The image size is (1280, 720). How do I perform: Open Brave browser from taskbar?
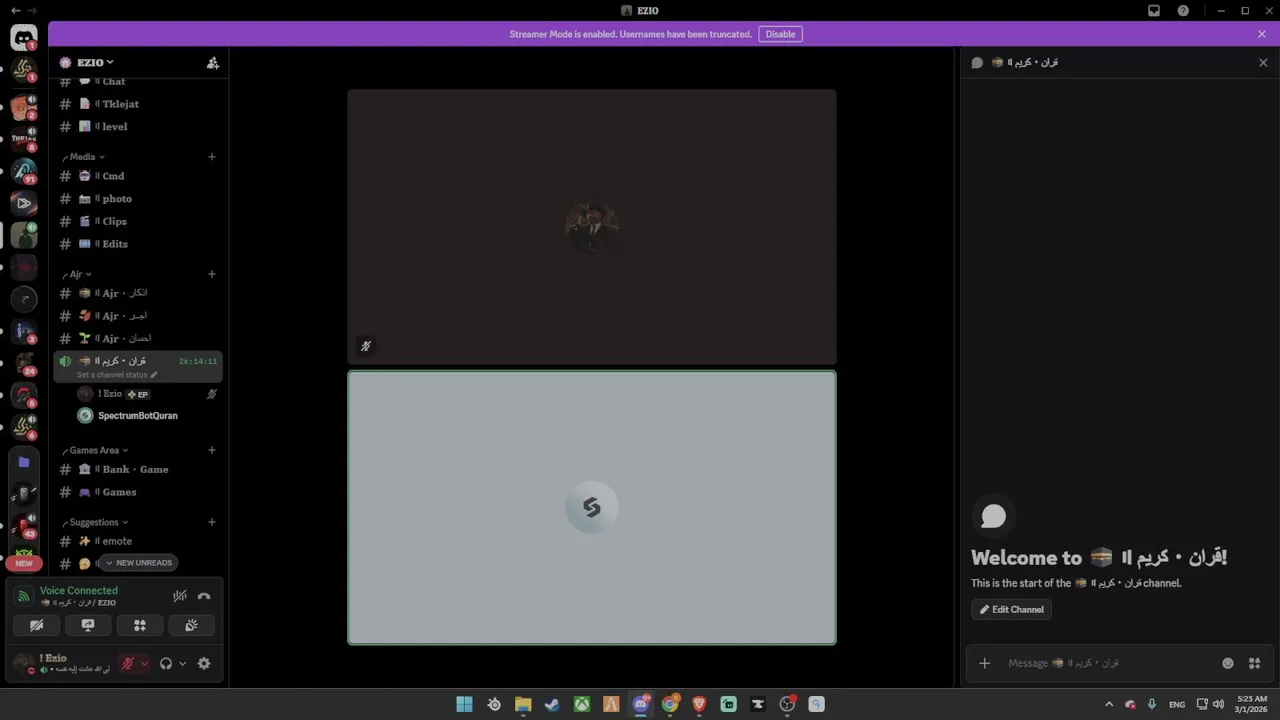pyautogui.click(x=699, y=704)
